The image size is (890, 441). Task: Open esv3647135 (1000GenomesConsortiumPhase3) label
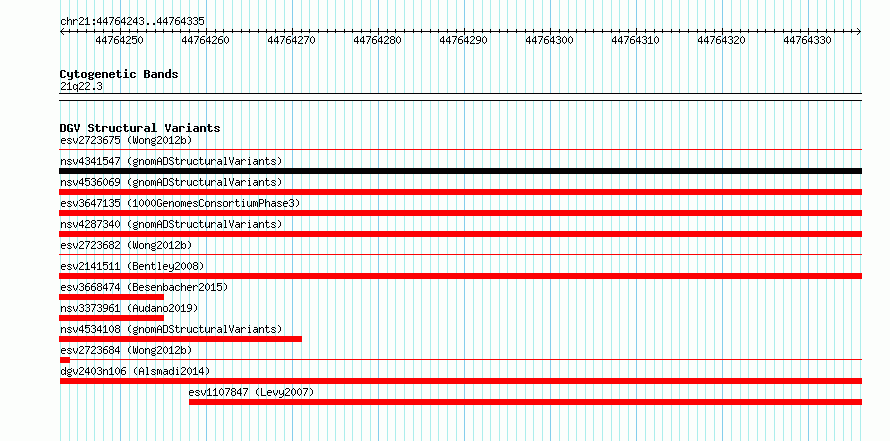[x=180, y=203]
